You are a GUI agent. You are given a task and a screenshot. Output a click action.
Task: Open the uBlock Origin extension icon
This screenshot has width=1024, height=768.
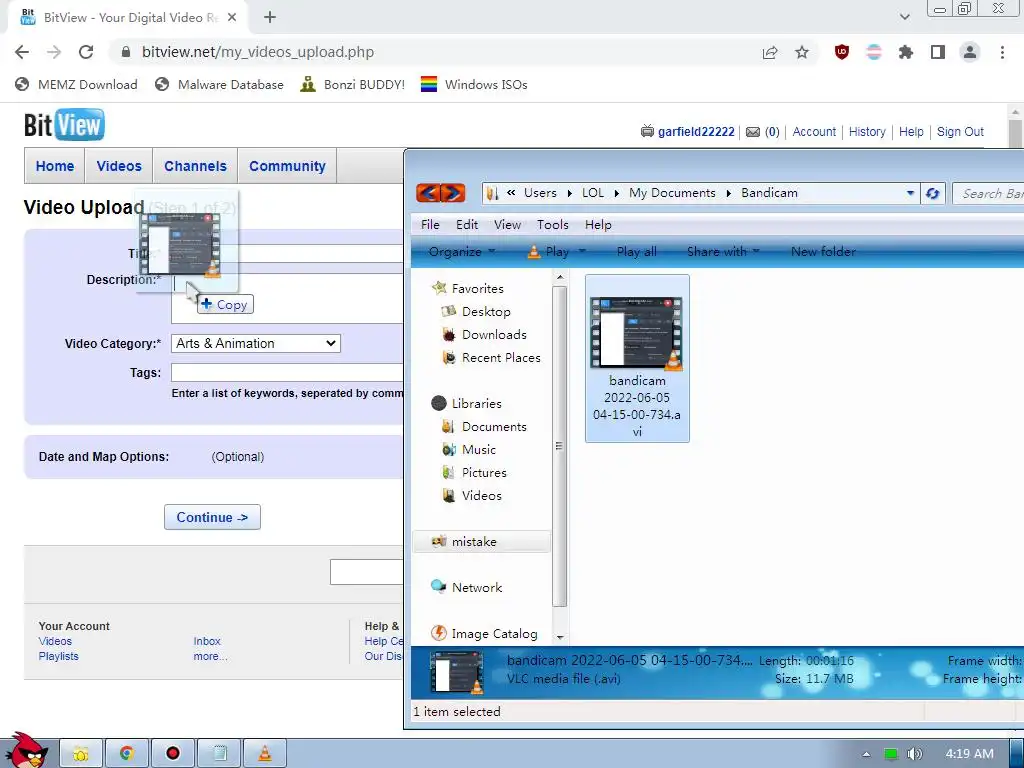[842, 52]
